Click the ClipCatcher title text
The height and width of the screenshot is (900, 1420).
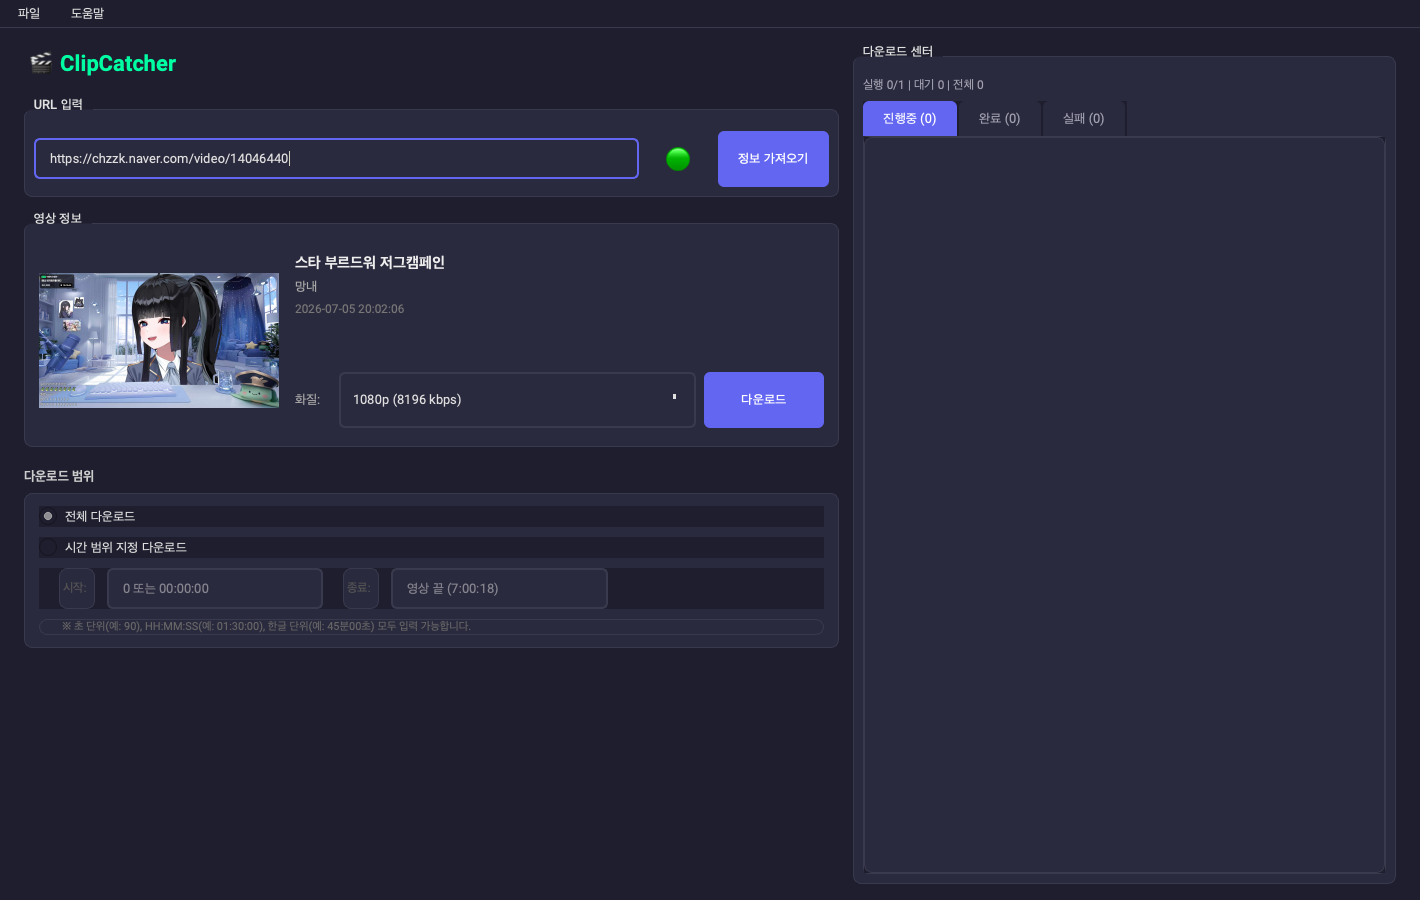coord(118,63)
